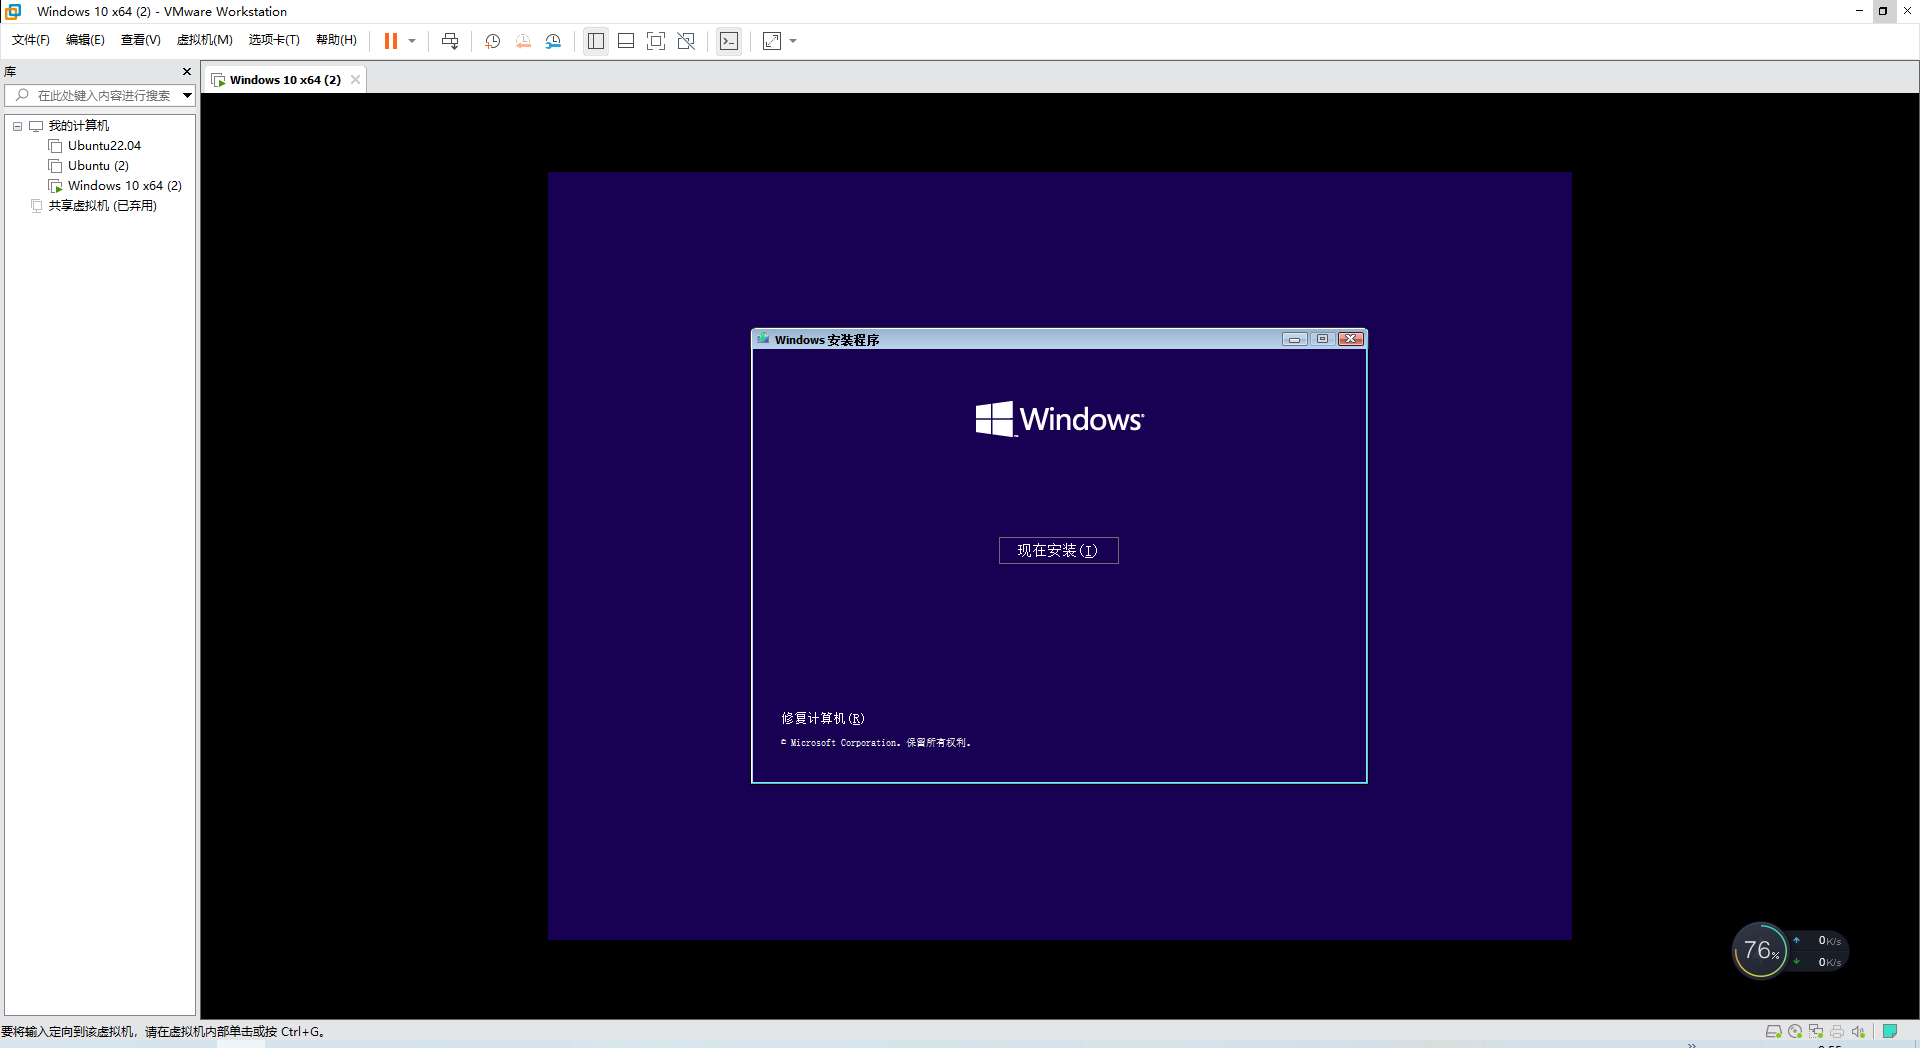Toggle the console view icon

(x=729, y=41)
